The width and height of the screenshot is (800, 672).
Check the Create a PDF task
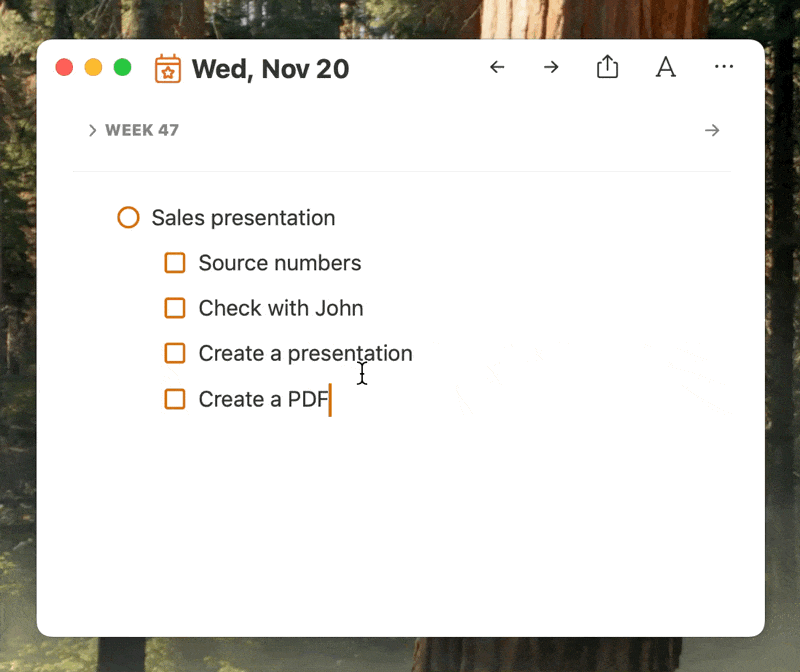click(x=175, y=399)
